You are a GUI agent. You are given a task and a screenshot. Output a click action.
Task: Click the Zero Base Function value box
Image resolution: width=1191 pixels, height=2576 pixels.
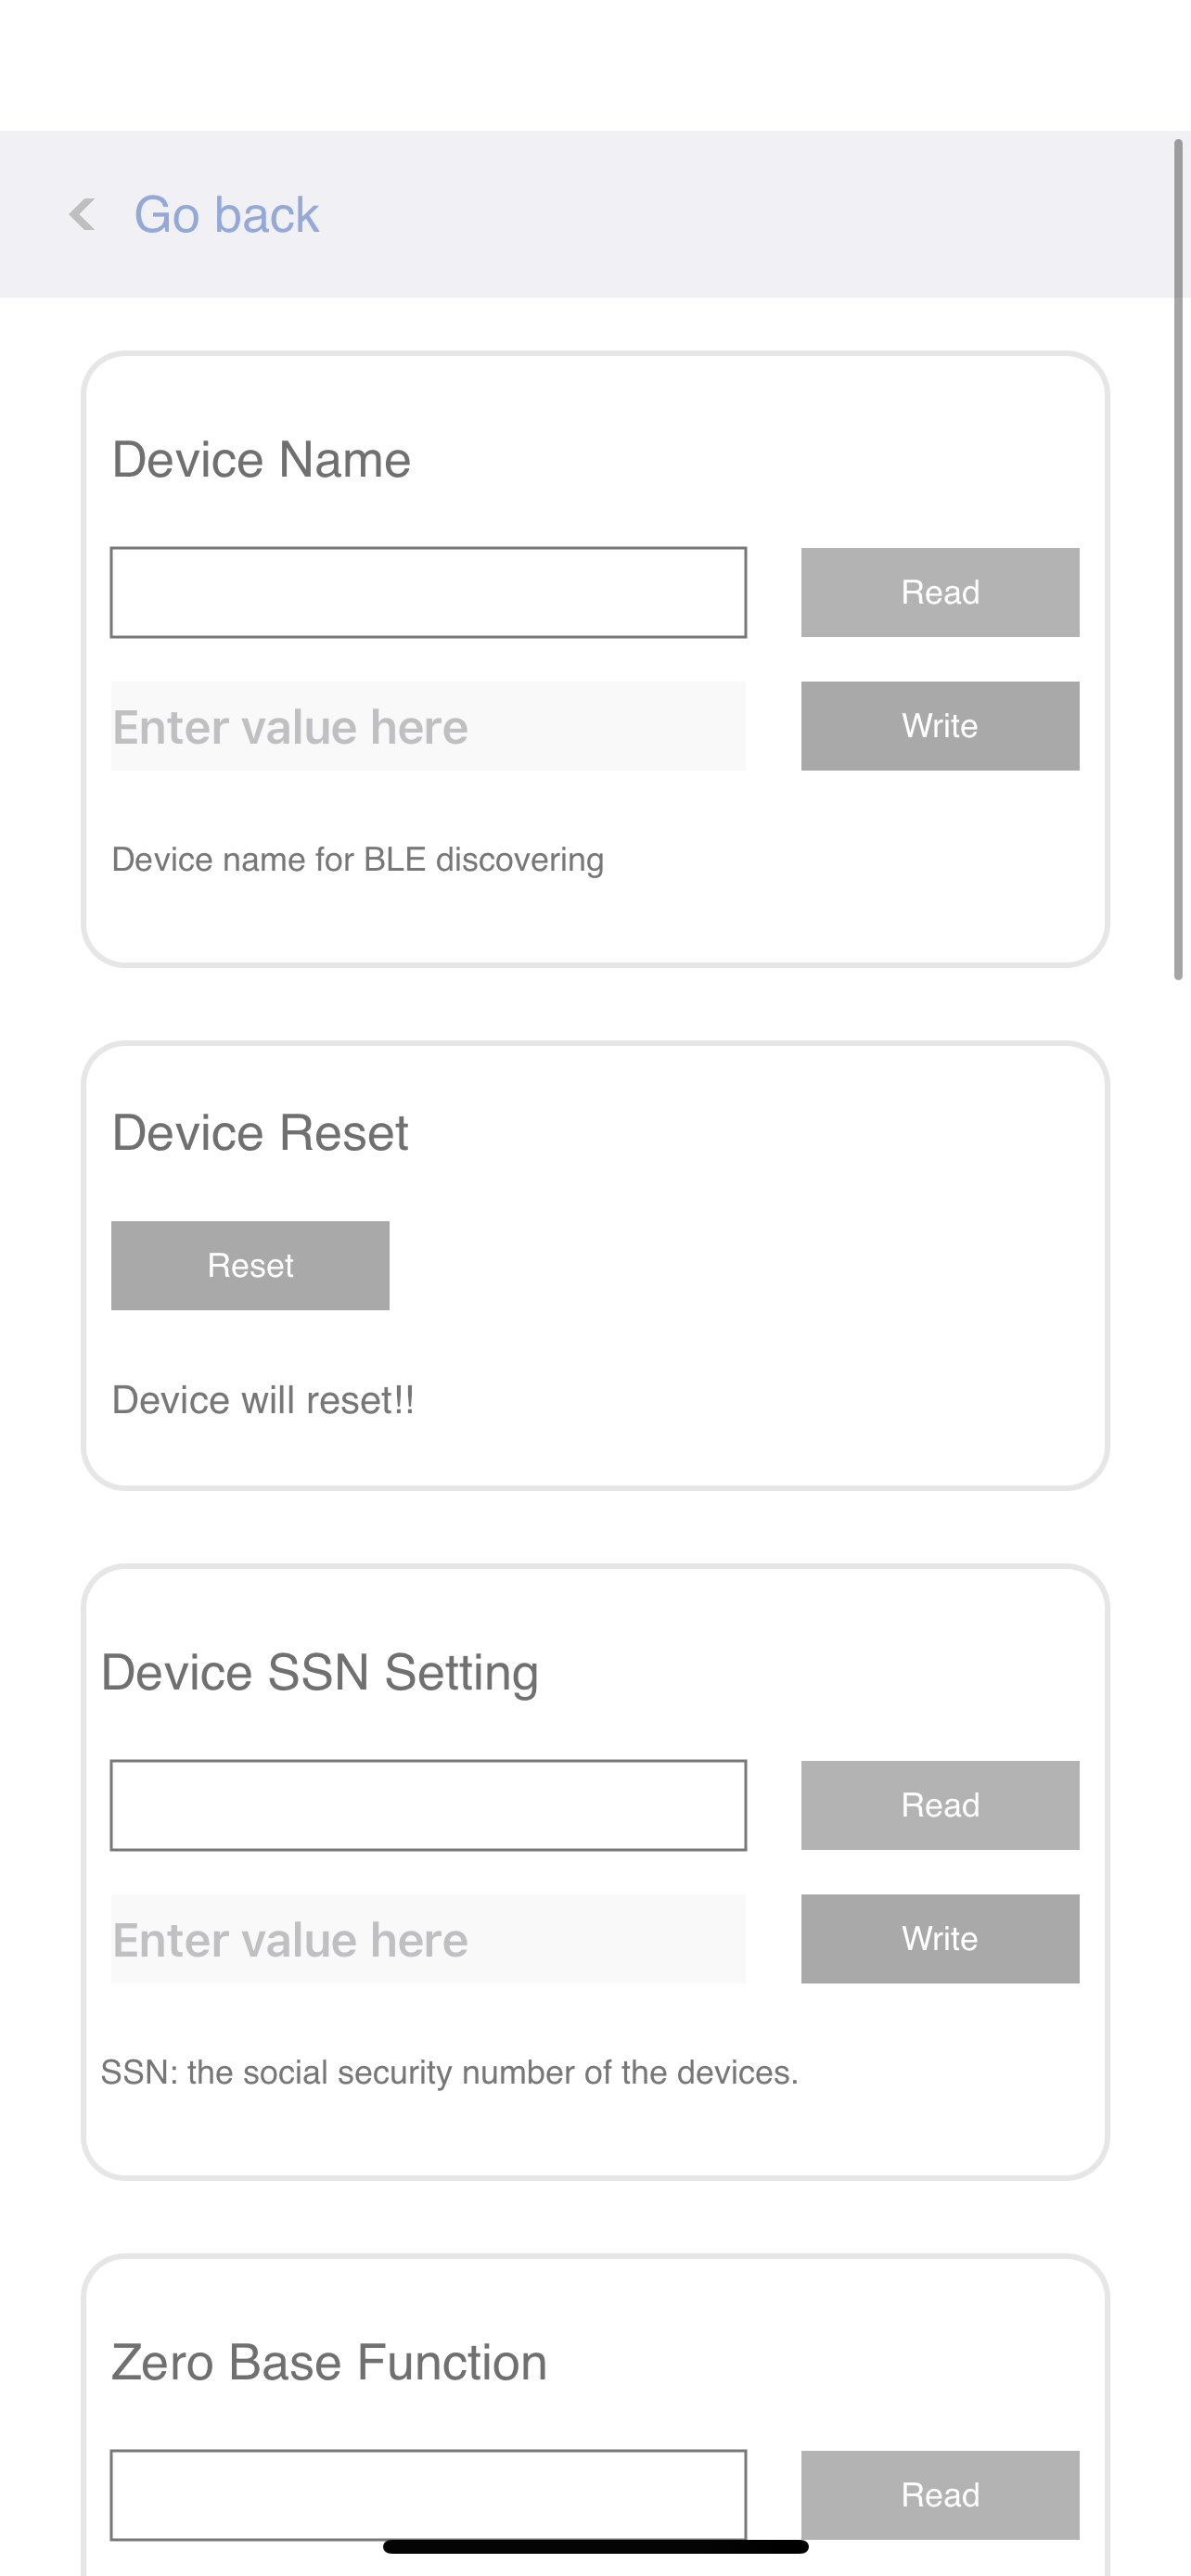428,2495
